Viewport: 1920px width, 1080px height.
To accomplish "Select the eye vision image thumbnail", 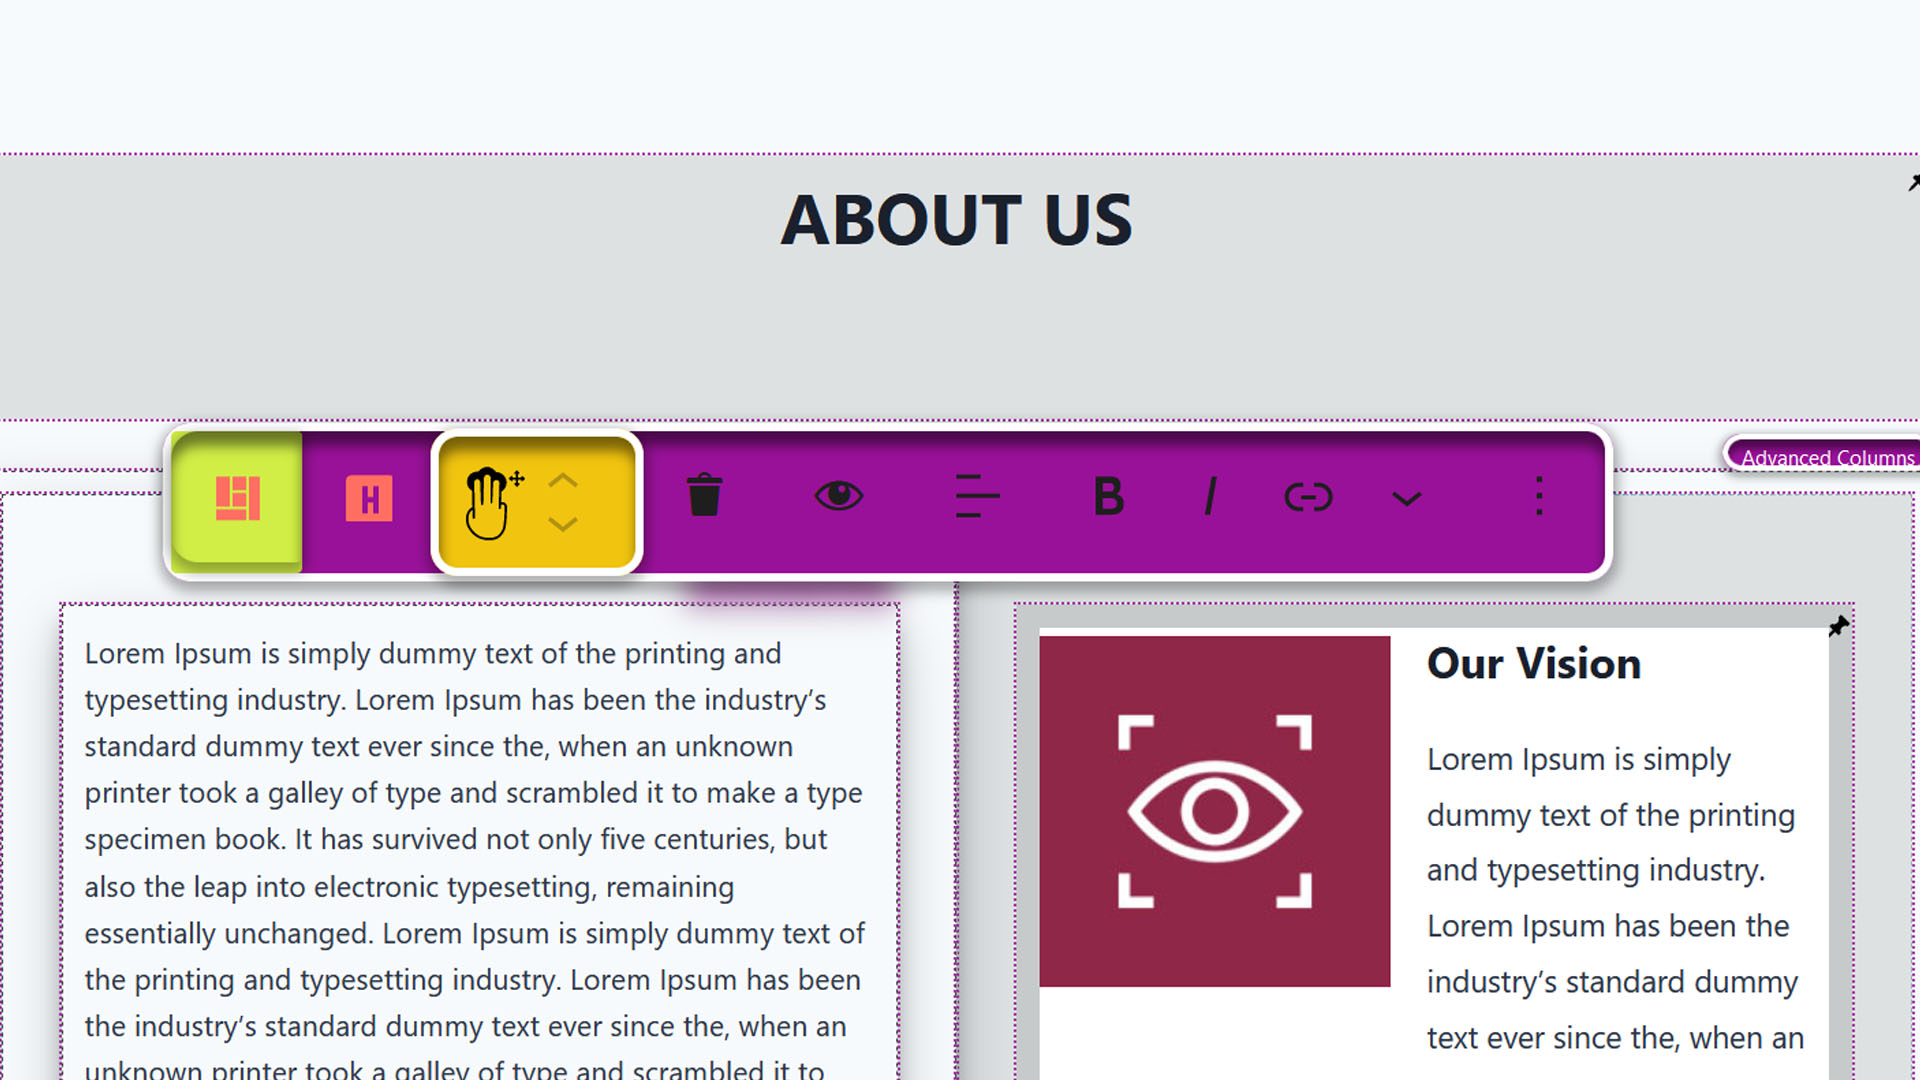I will tap(1215, 812).
